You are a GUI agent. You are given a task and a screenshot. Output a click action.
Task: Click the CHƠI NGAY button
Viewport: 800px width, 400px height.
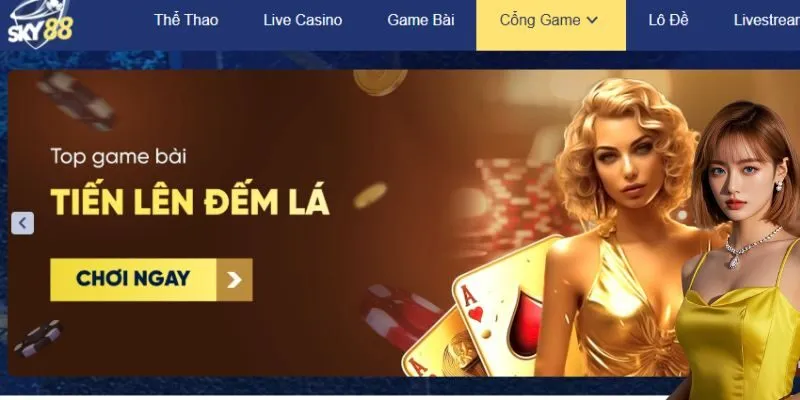(x=151, y=280)
